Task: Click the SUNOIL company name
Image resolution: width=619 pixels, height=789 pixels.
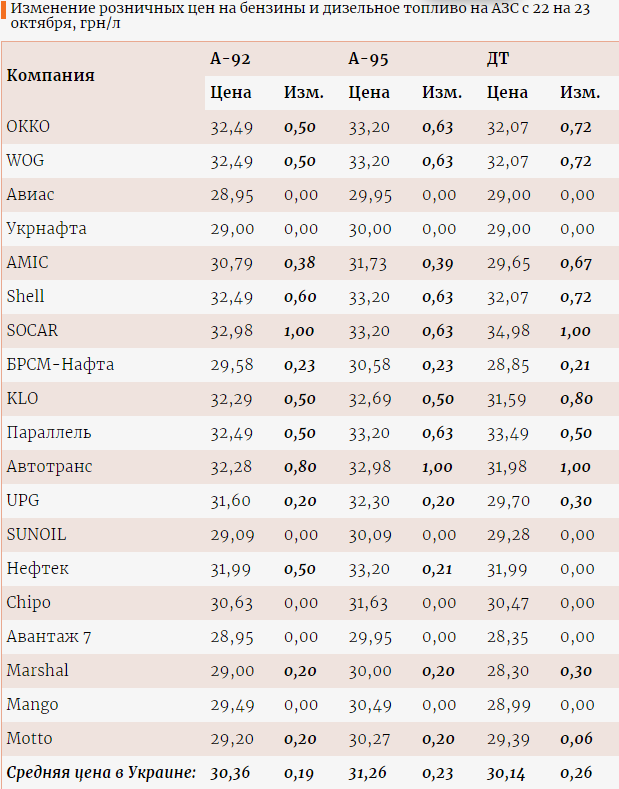Action: 36,535
